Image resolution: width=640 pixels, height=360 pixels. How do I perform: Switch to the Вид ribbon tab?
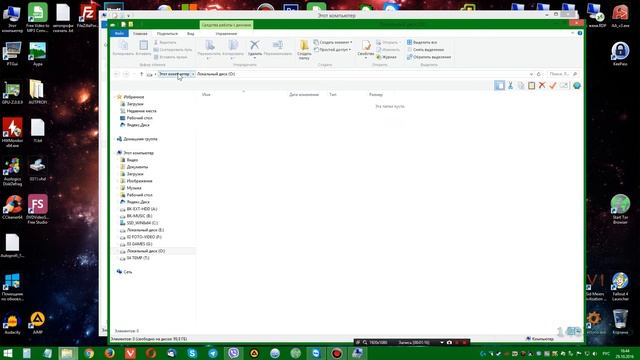pyautogui.click(x=191, y=33)
